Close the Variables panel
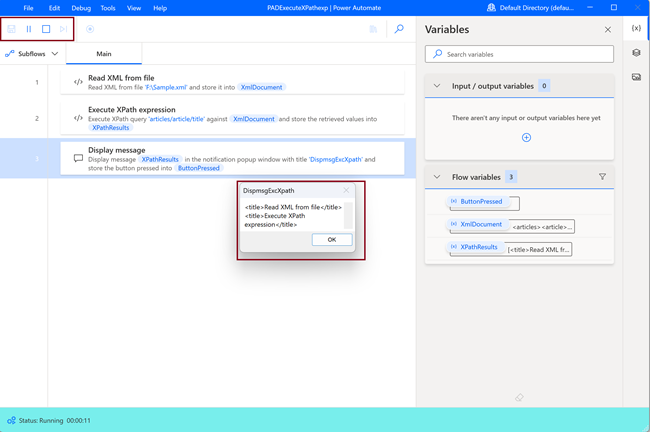This screenshot has height=432, width=650. 608,30
